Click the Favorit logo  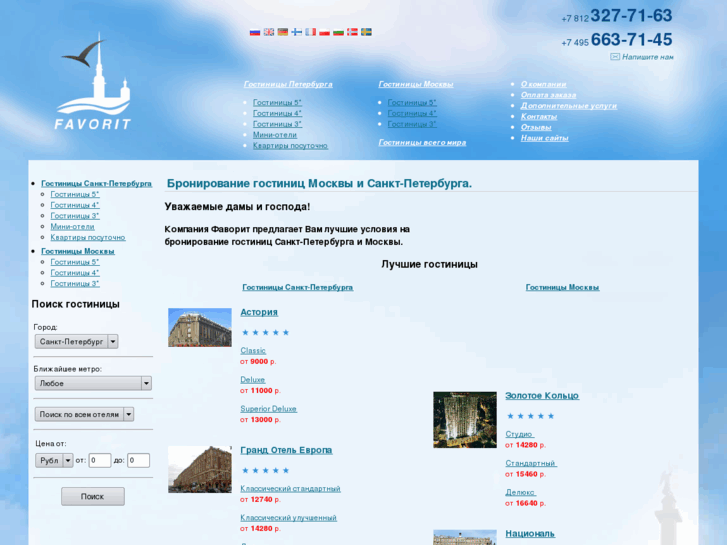point(93,81)
